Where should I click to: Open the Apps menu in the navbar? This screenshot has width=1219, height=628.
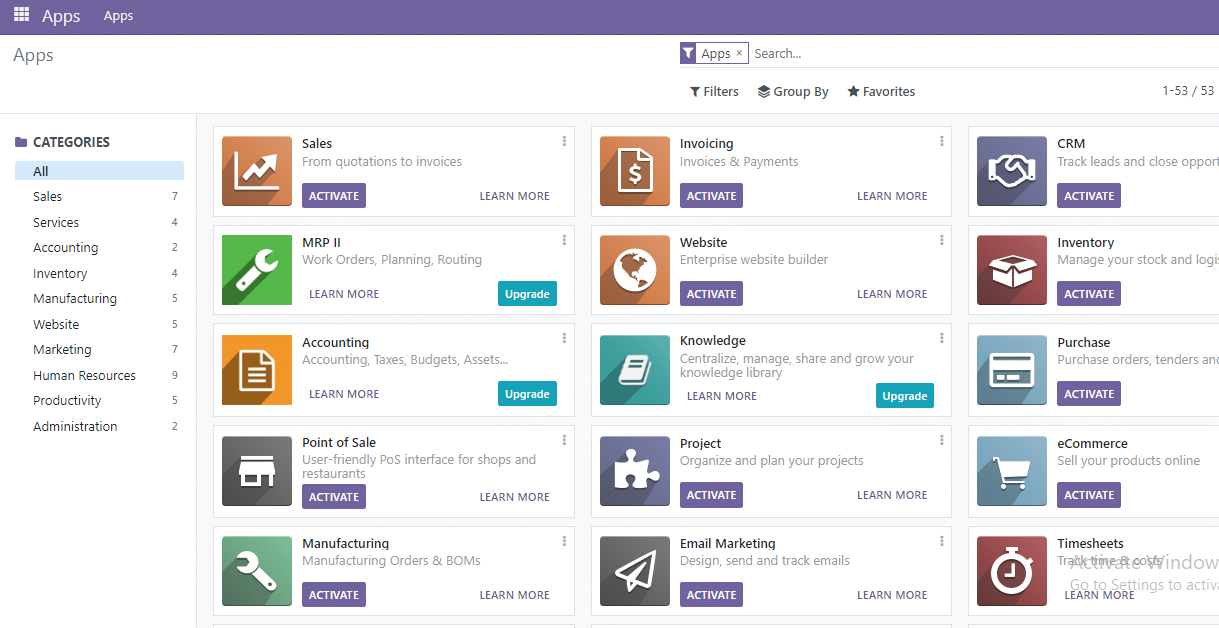(118, 16)
